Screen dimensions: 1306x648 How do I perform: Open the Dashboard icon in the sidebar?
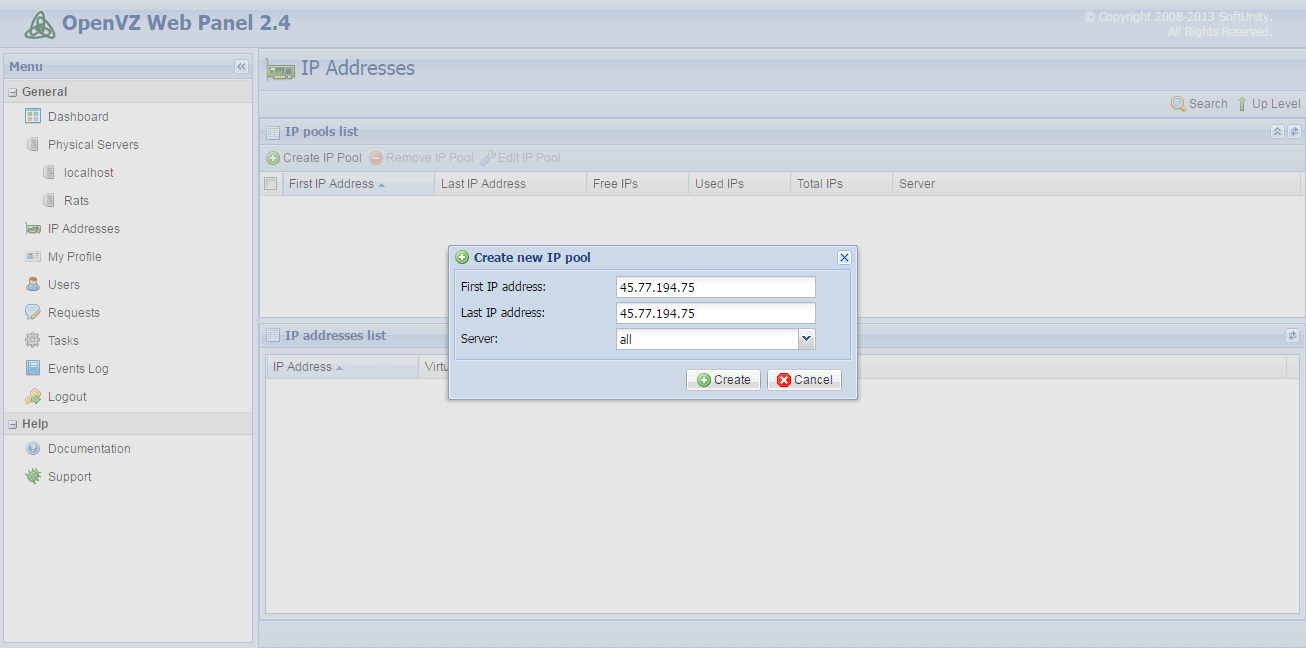pos(33,117)
